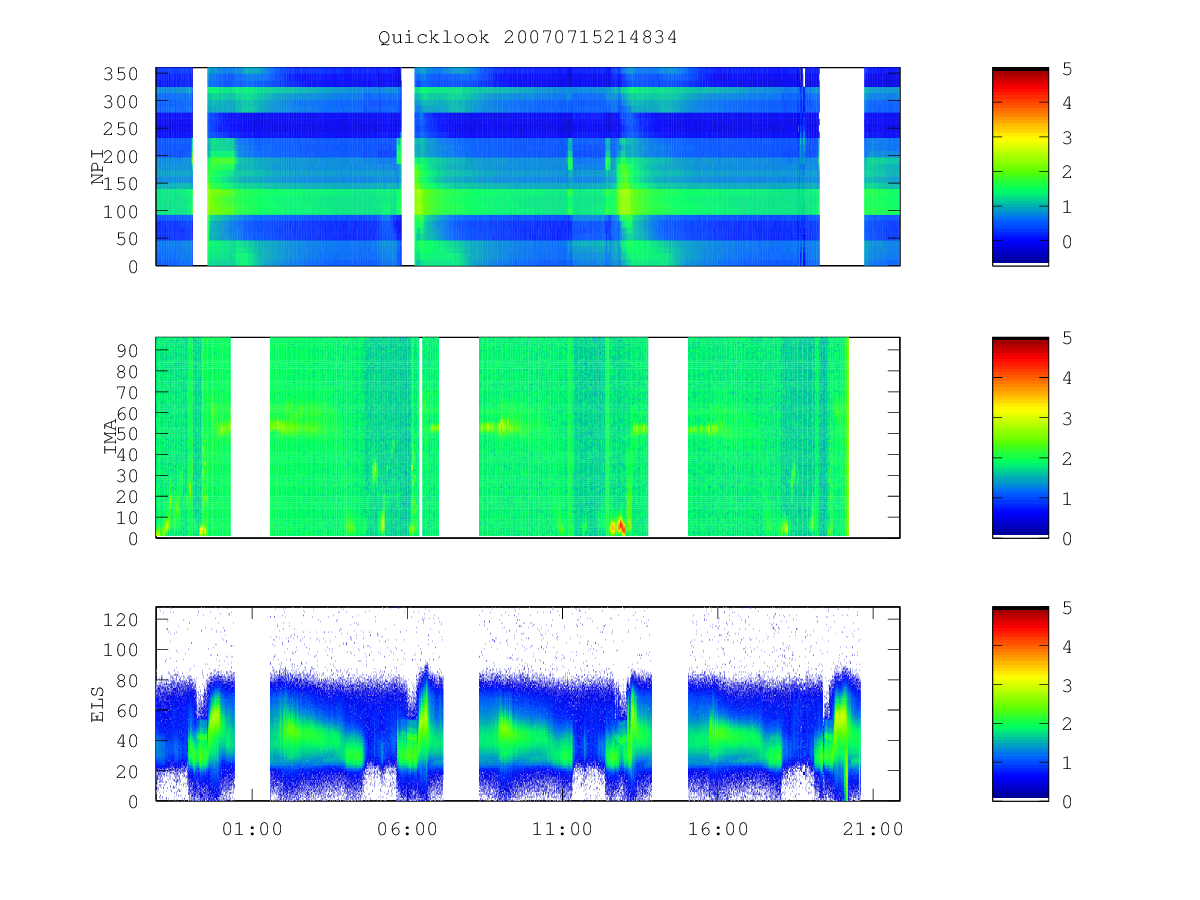Select the IMA axis label
Image resolution: width=1200 pixels, height=900 pixels.
pyautogui.click(x=111, y=437)
